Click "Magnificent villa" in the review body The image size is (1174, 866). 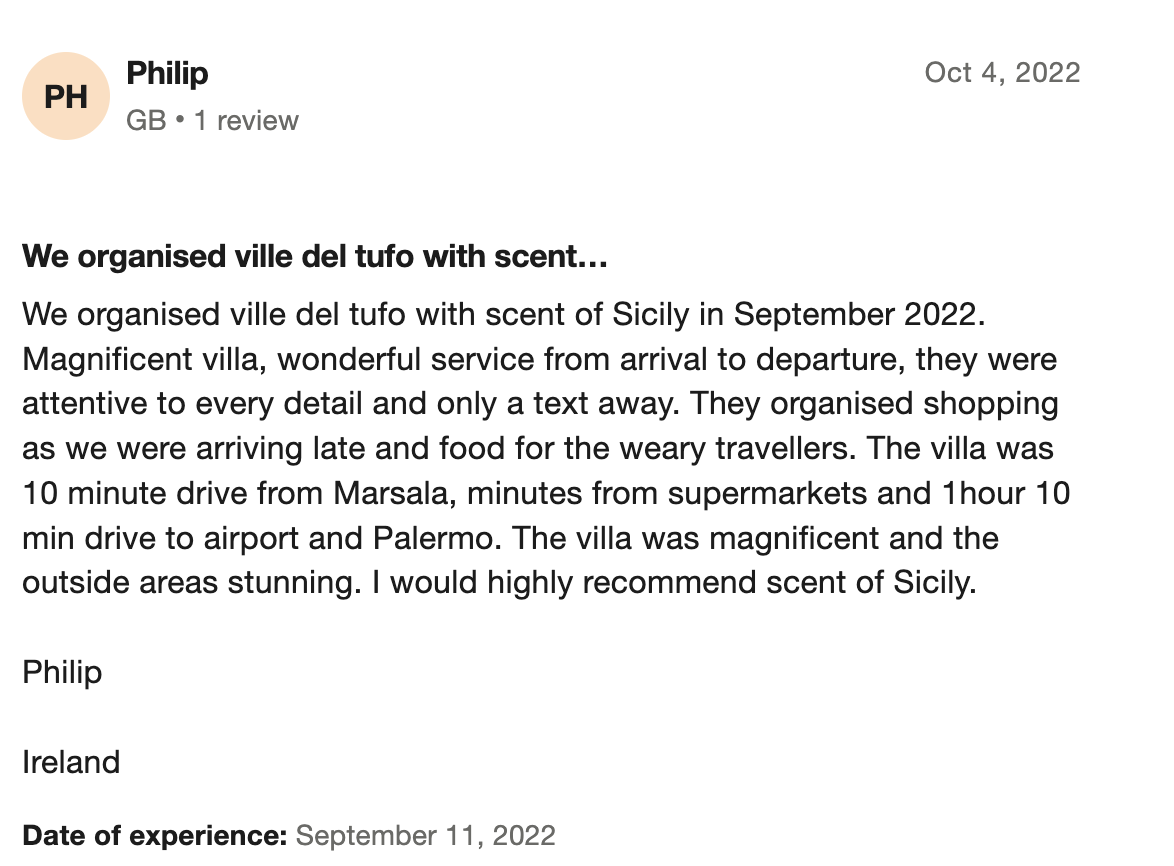[140, 359]
